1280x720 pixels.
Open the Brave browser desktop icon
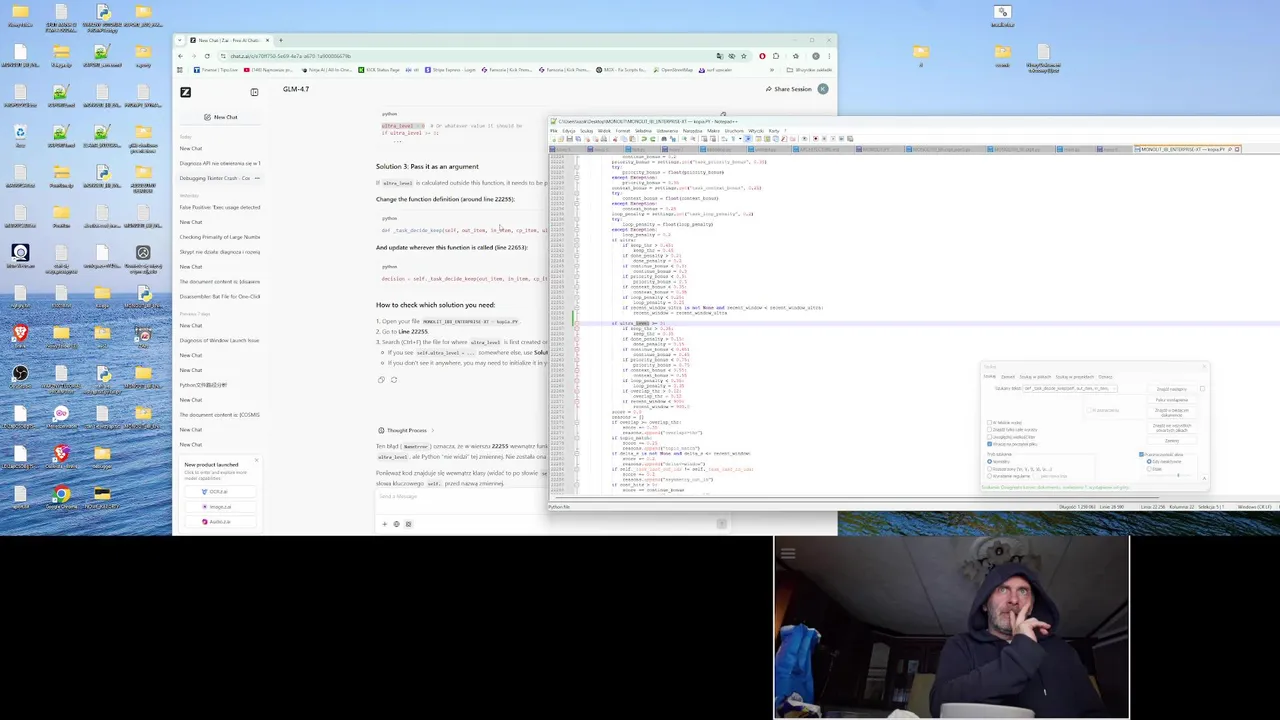click(x=20, y=333)
